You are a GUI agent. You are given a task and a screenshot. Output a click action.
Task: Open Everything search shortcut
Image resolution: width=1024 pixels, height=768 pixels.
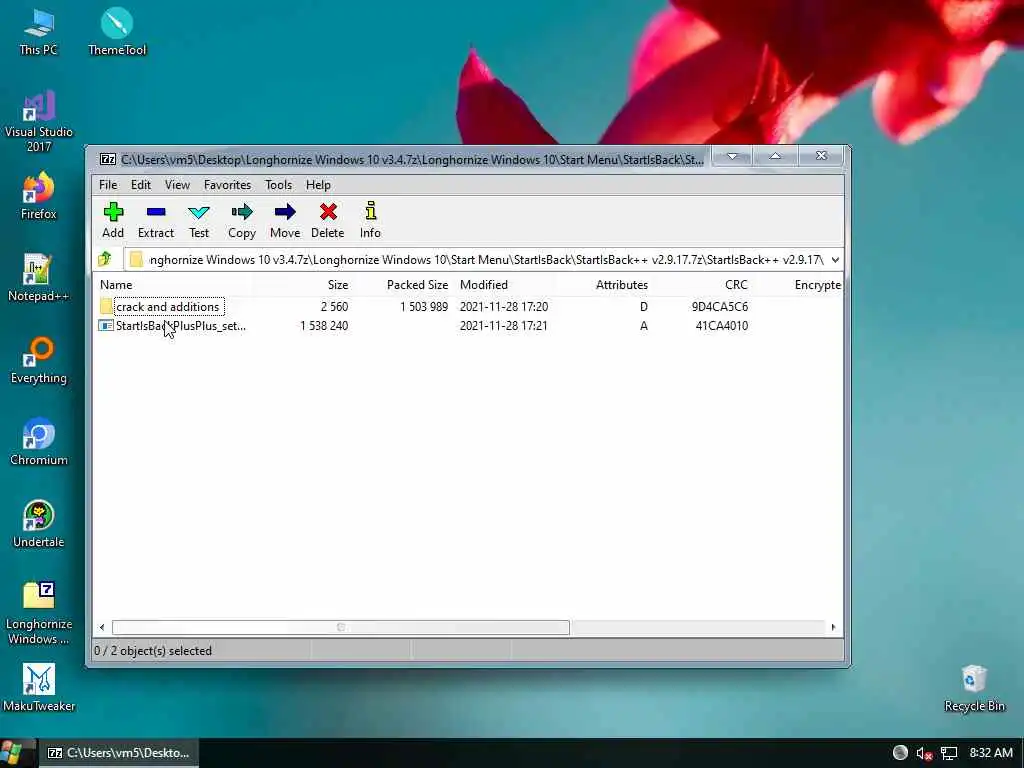39,360
